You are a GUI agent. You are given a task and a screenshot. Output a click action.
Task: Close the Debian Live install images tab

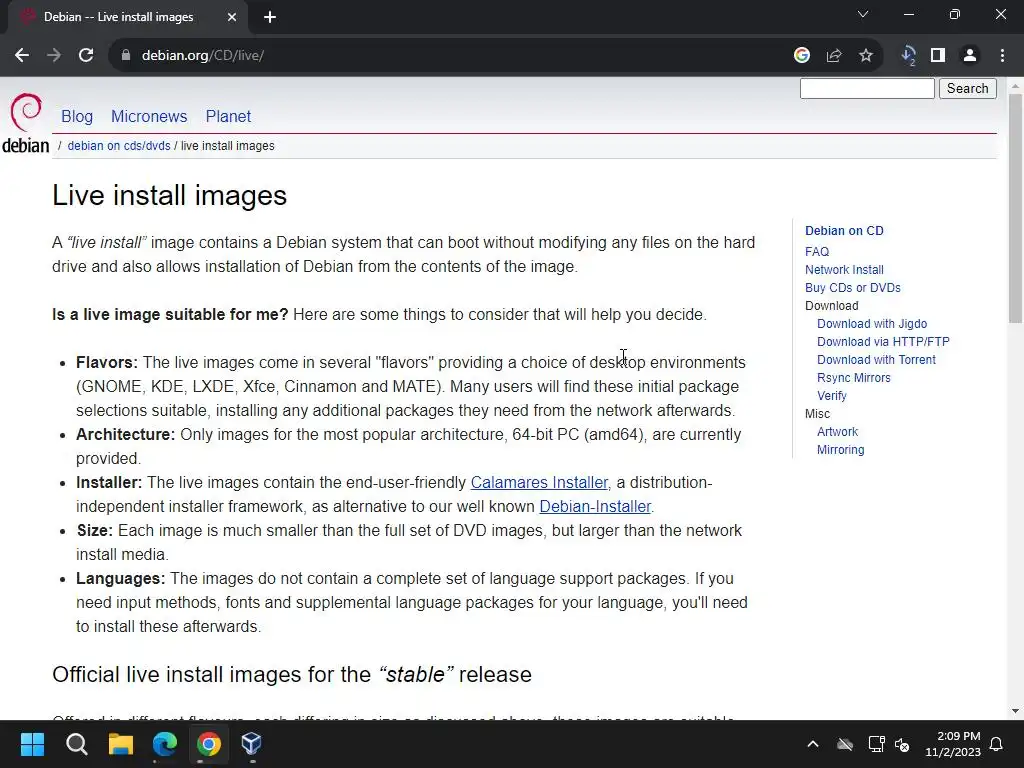point(232,18)
